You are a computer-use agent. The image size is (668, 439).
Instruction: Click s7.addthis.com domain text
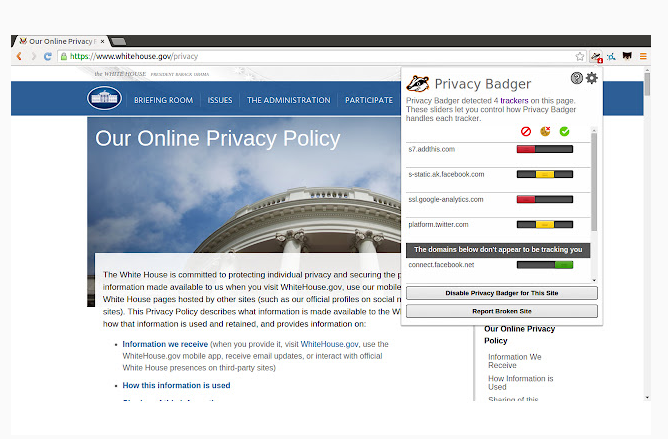point(432,149)
